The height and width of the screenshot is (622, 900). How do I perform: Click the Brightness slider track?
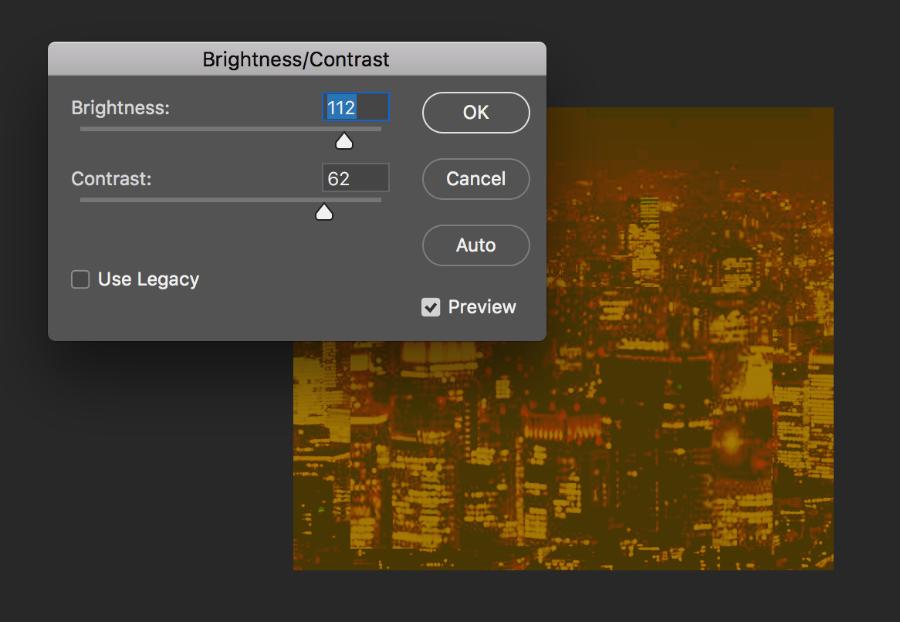pyautogui.click(x=200, y=129)
